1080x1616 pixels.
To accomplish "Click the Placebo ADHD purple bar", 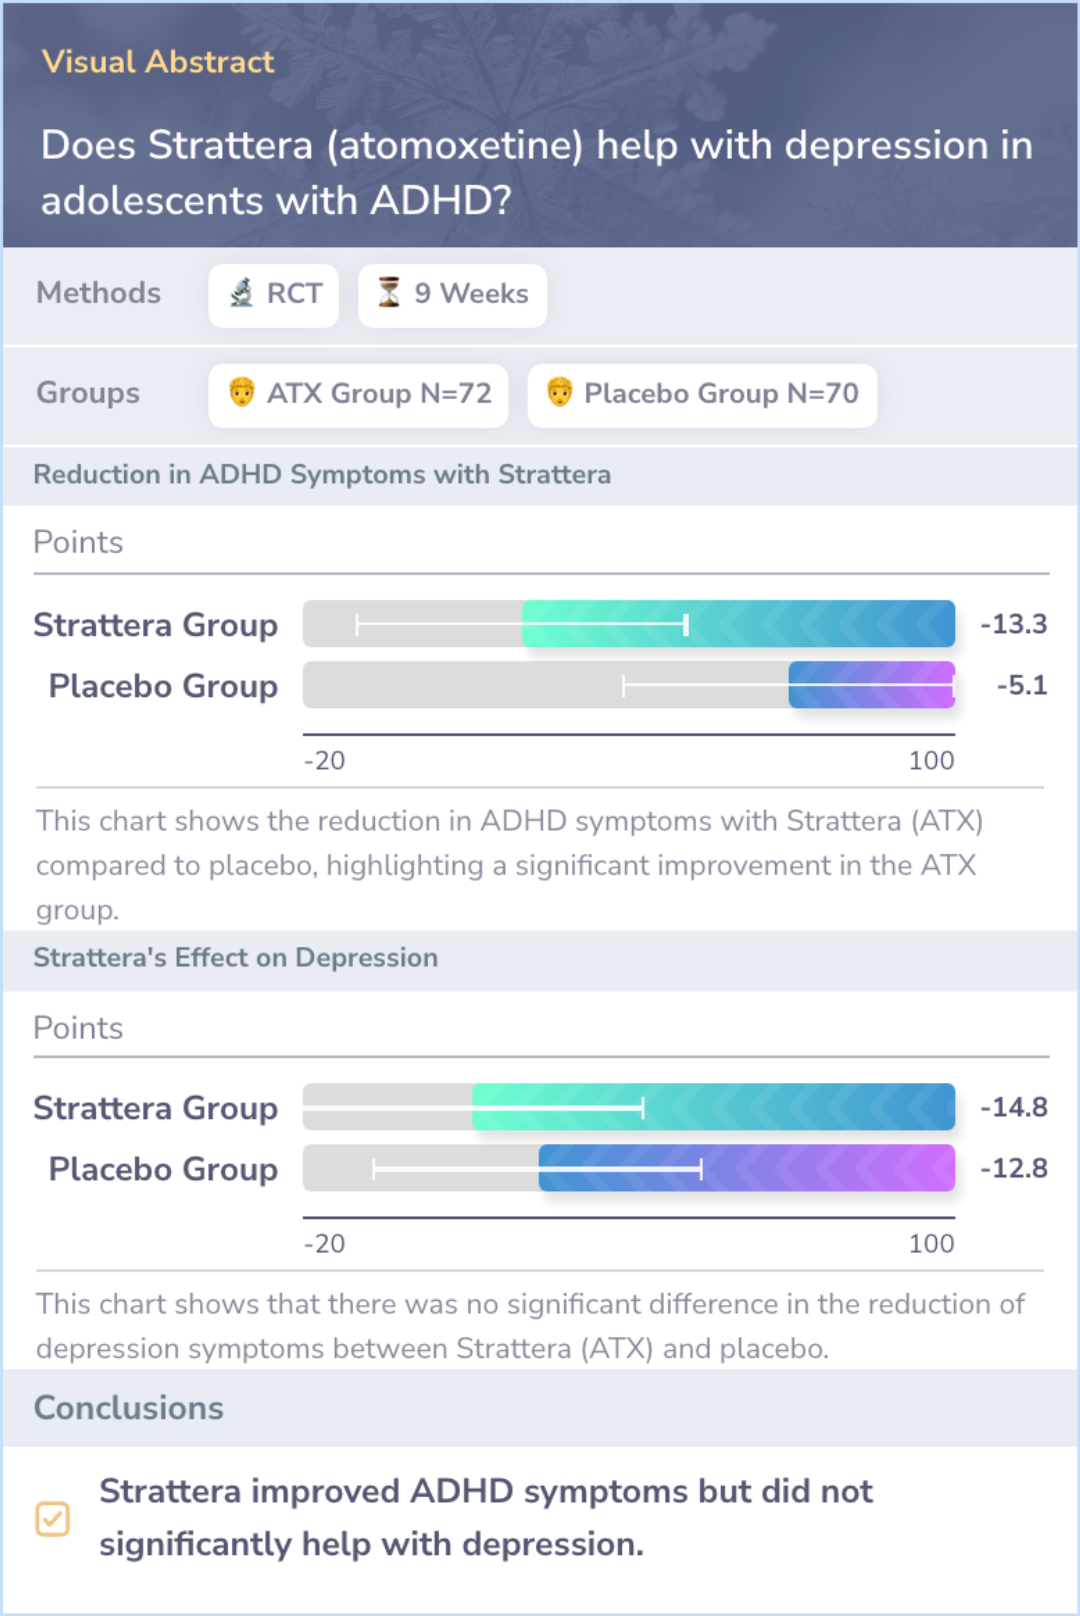I will pyautogui.click(x=871, y=685).
